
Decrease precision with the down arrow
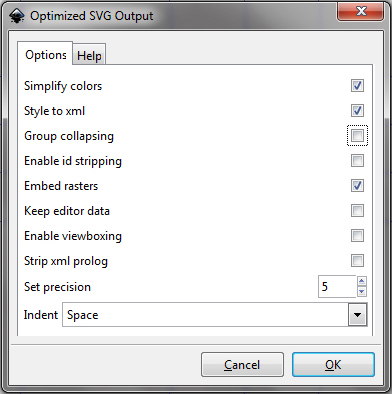362,292
